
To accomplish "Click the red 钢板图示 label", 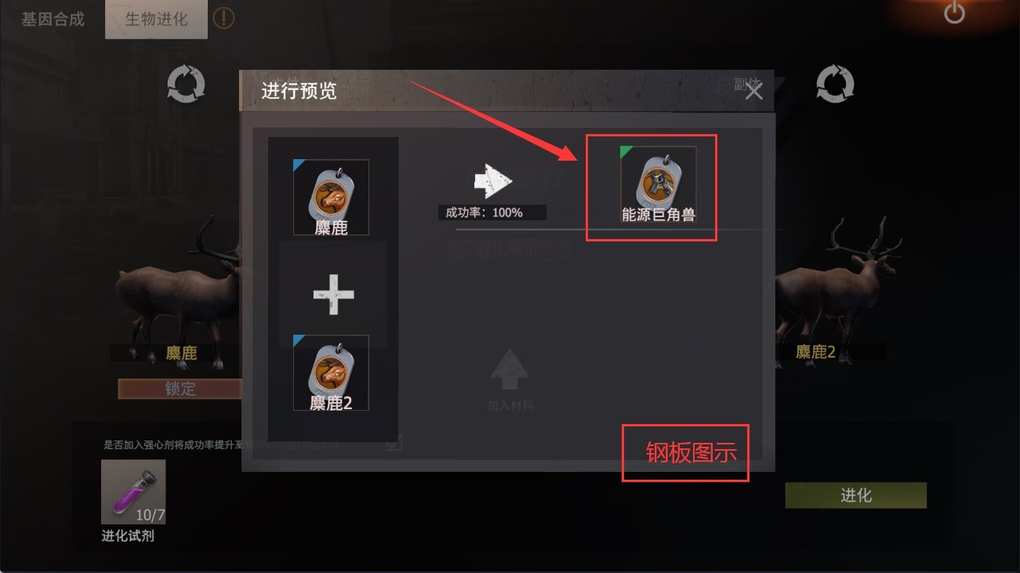I will [691, 453].
